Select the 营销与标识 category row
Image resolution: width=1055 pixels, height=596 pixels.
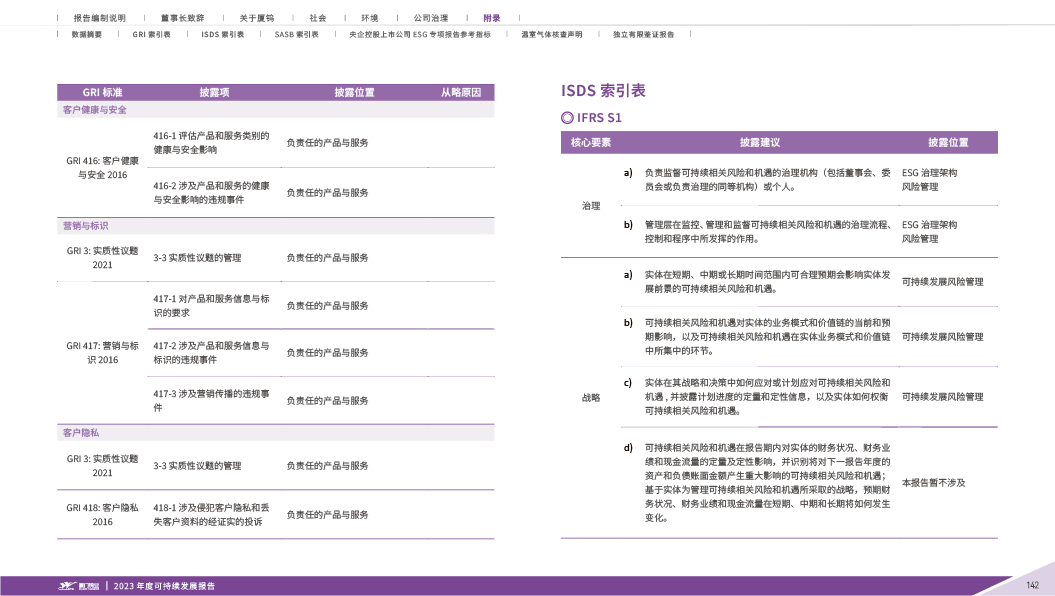click(x=85, y=226)
